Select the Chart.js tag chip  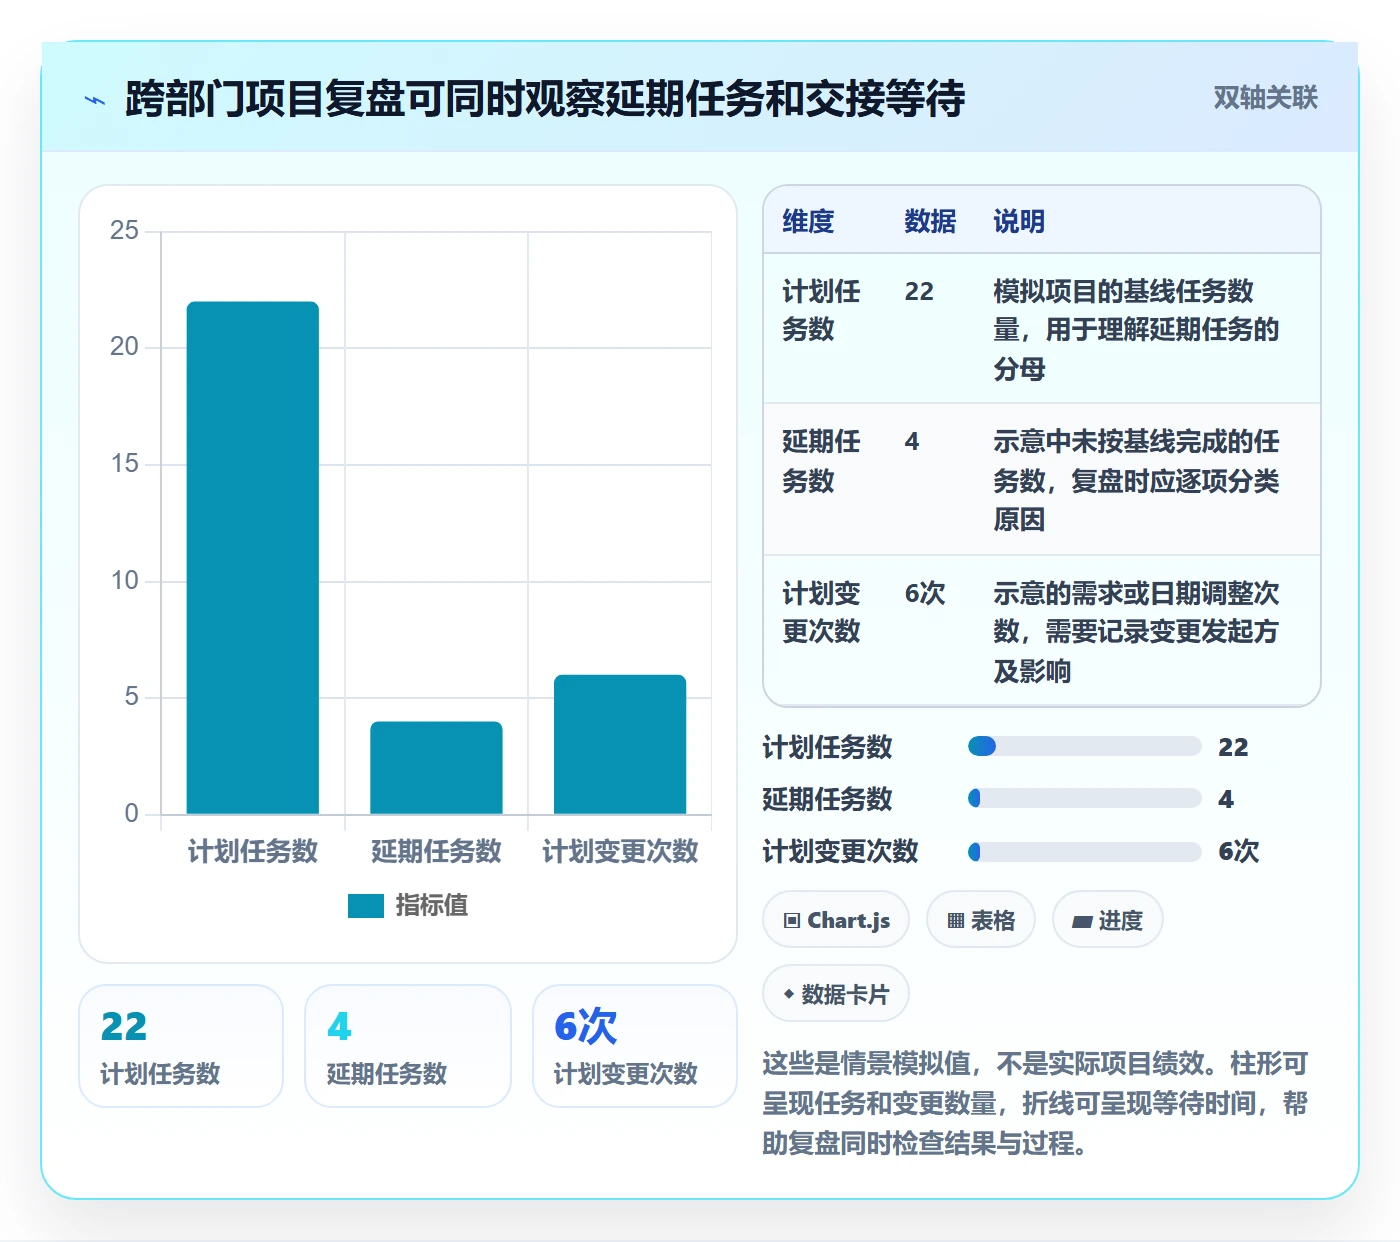click(x=836, y=920)
